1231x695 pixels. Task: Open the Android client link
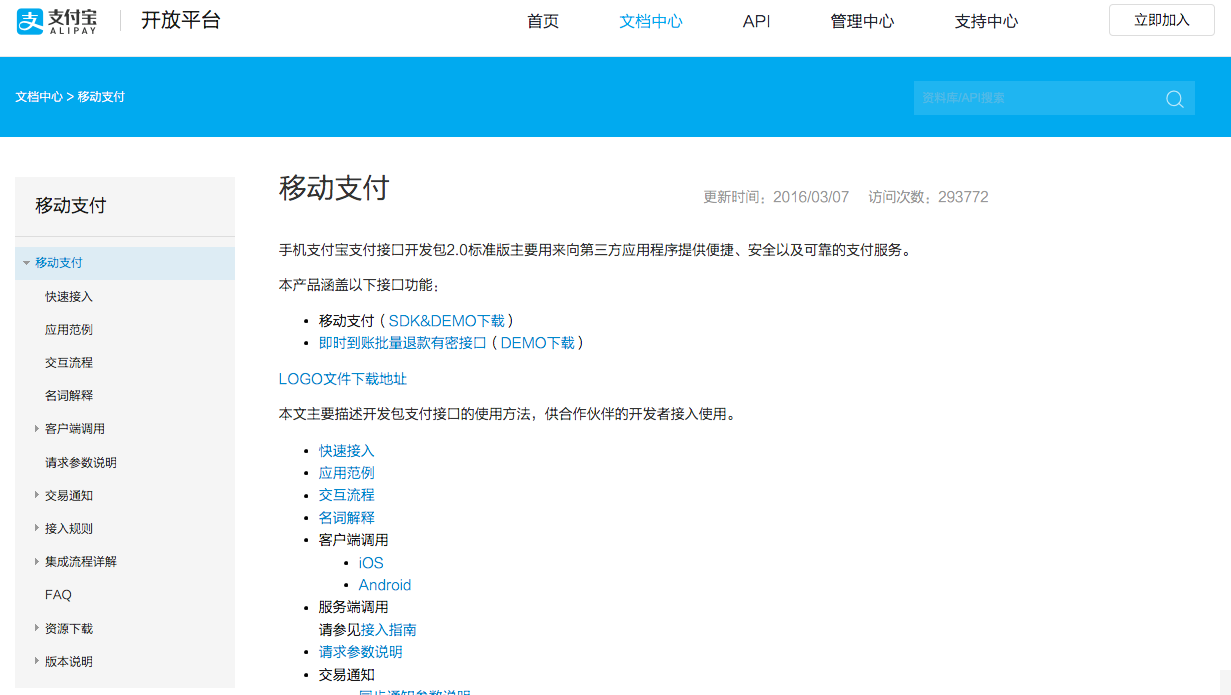pyautogui.click(x=385, y=585)
